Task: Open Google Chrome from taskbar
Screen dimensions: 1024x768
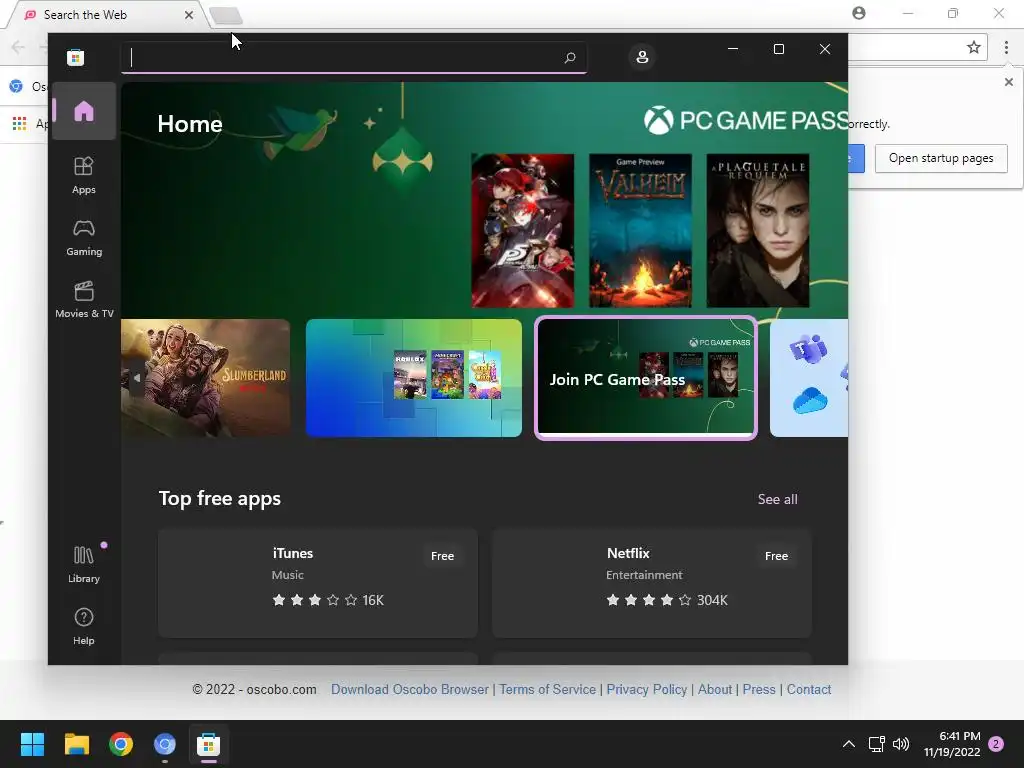Action: click(121, 744)
